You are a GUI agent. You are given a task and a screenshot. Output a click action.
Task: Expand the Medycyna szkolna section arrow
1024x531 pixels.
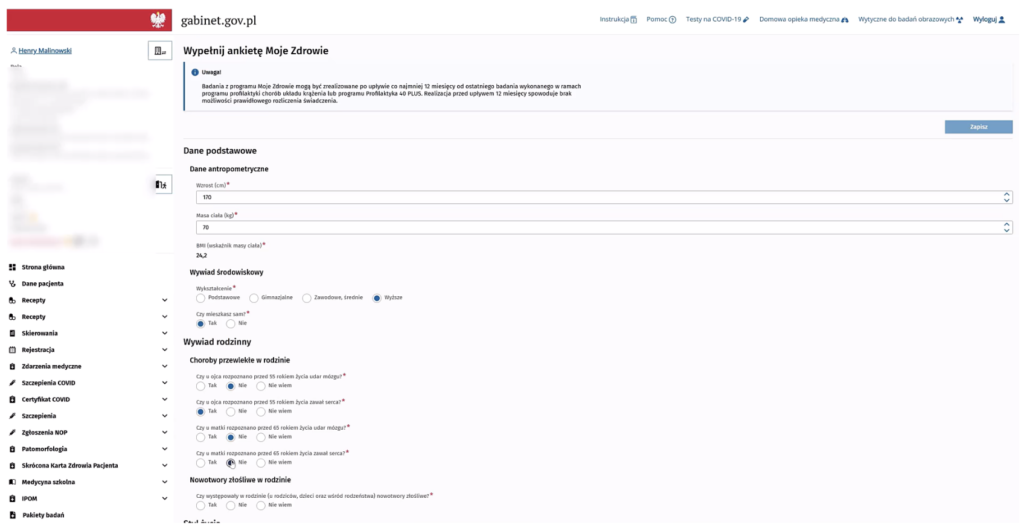(164, 481)
